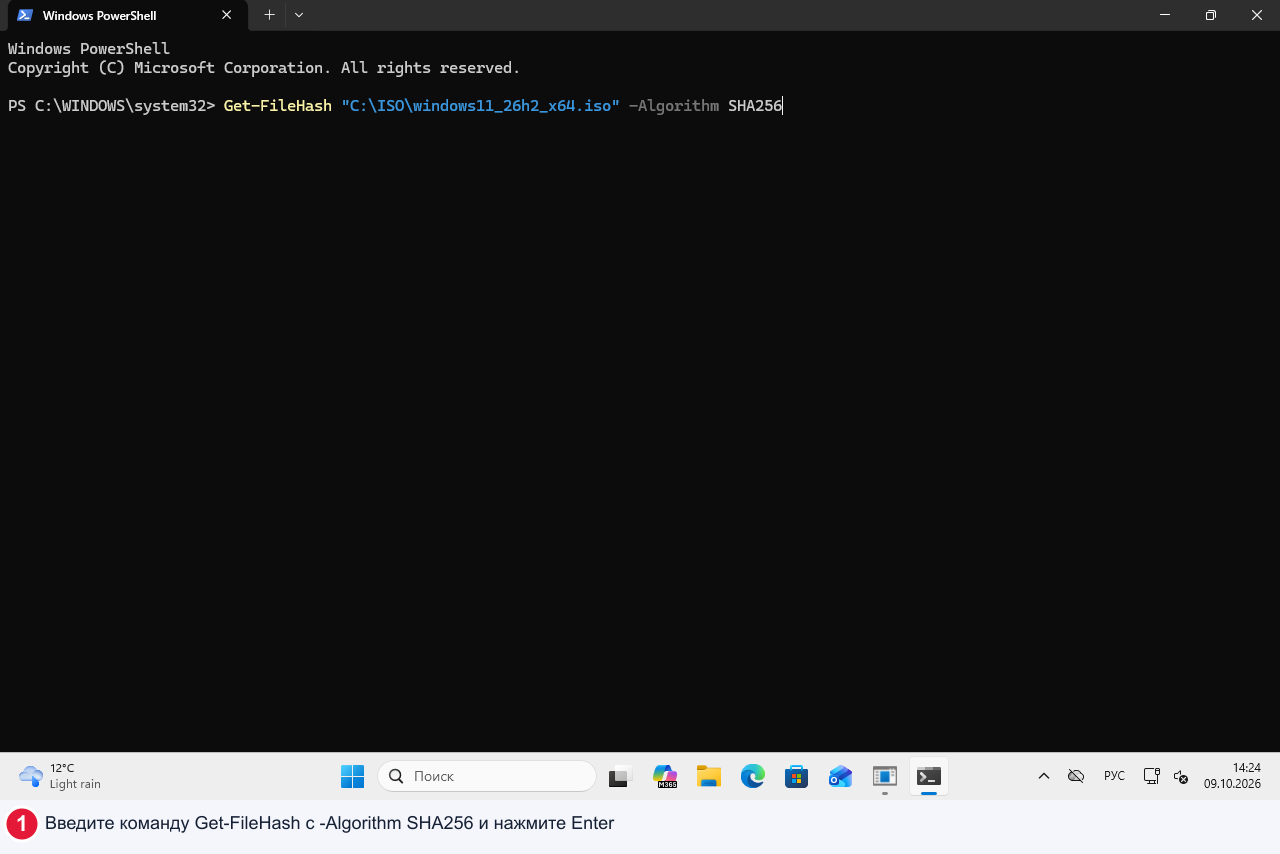This screenshot has width=1280, height=854.
Task: Click the -Algorithm parameter text
Action: (674, 105)
